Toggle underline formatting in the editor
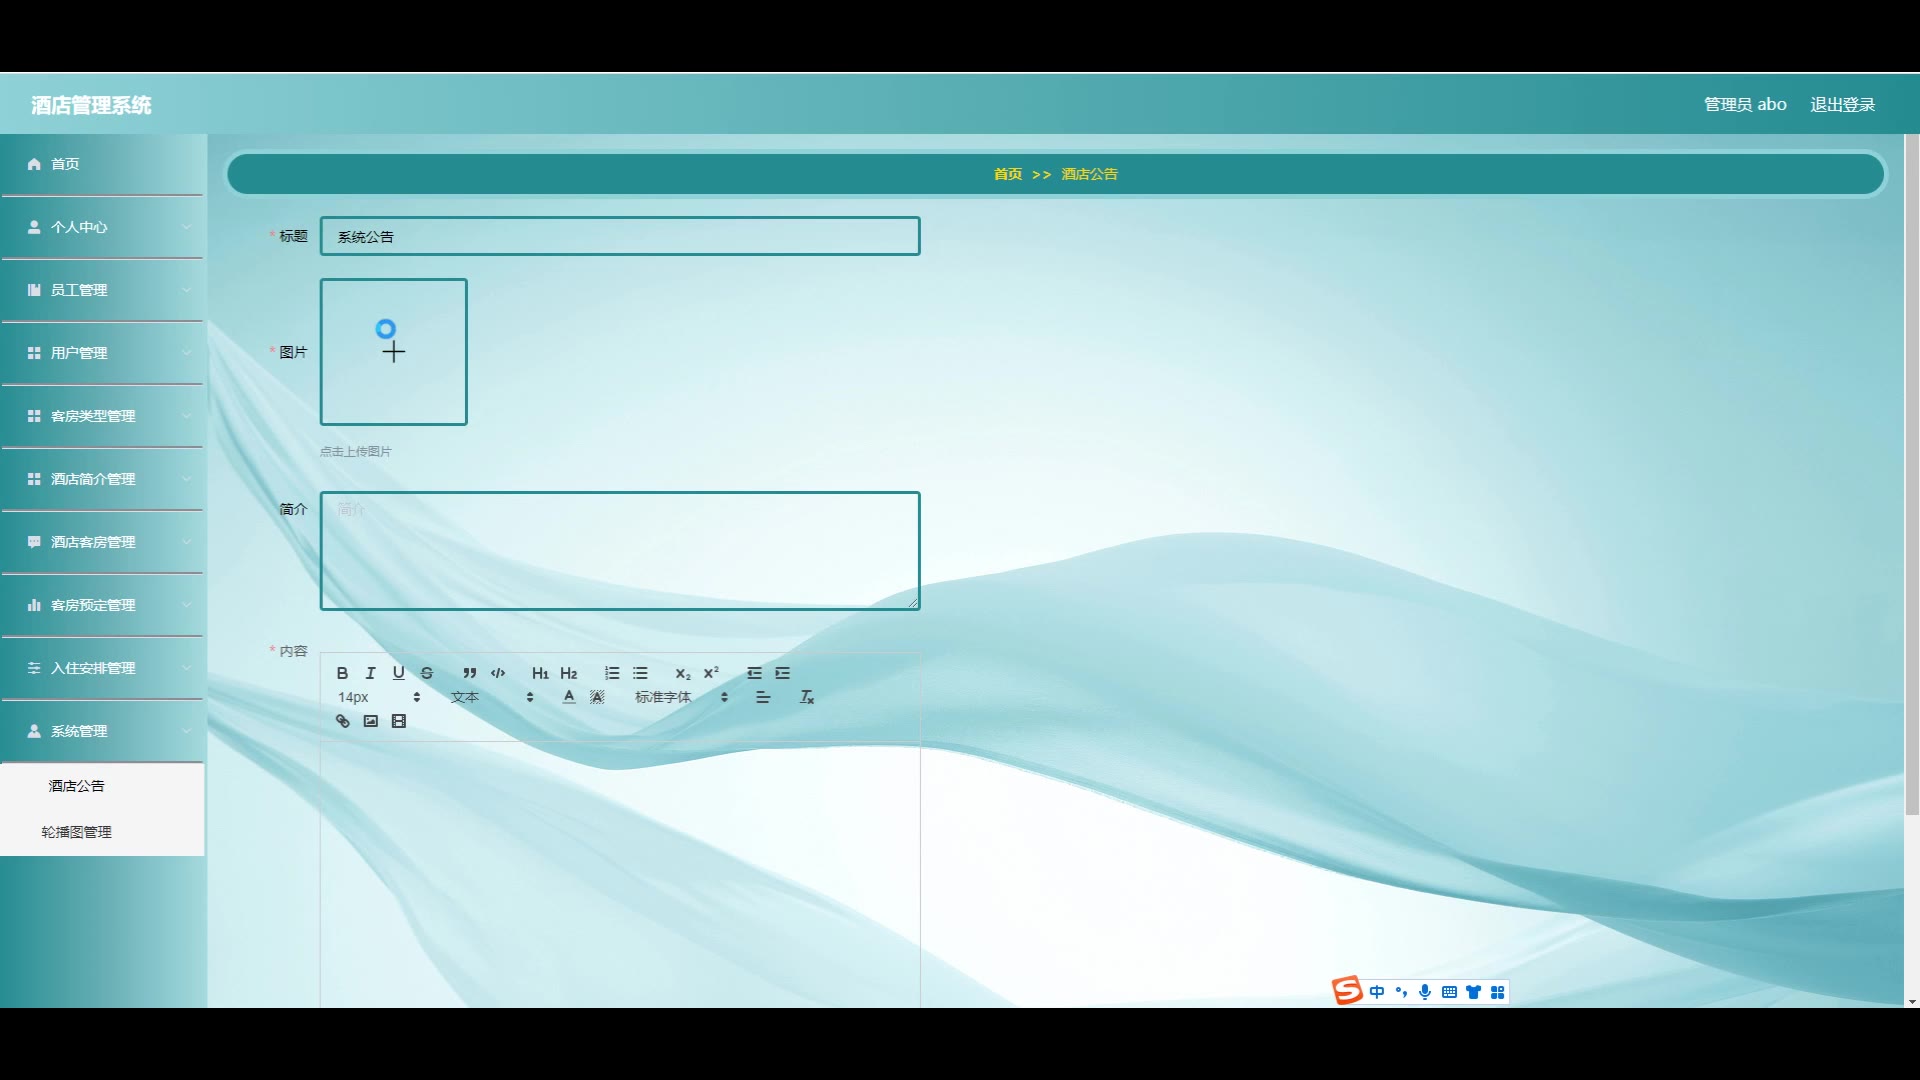Image resolution: width=1920 pixels, height=1080 pixels. click(398, 673)
